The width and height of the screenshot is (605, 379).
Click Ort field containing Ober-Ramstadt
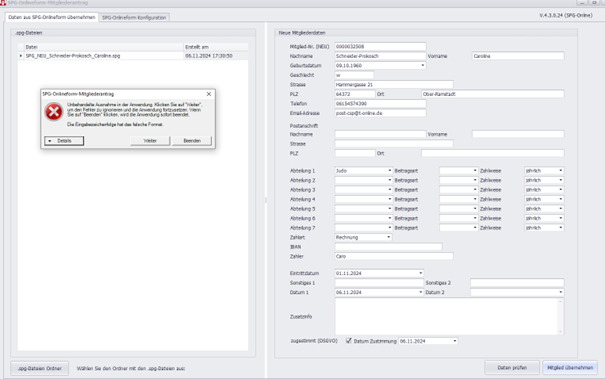493,94
